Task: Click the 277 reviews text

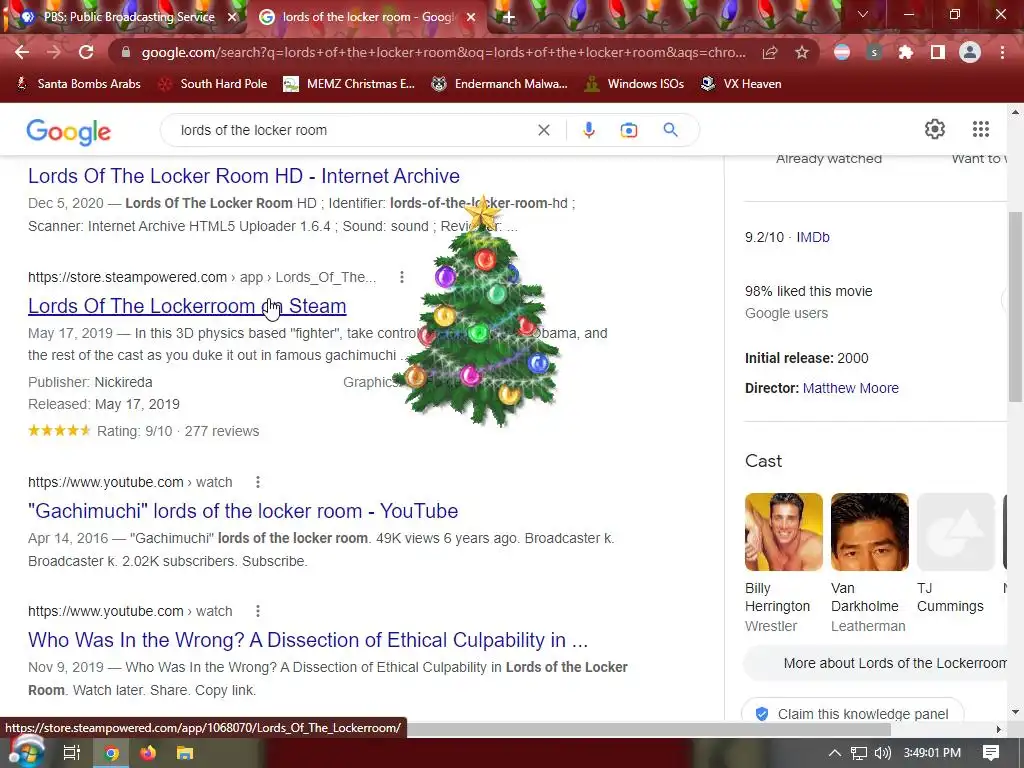Action: (x=221, y=431)
